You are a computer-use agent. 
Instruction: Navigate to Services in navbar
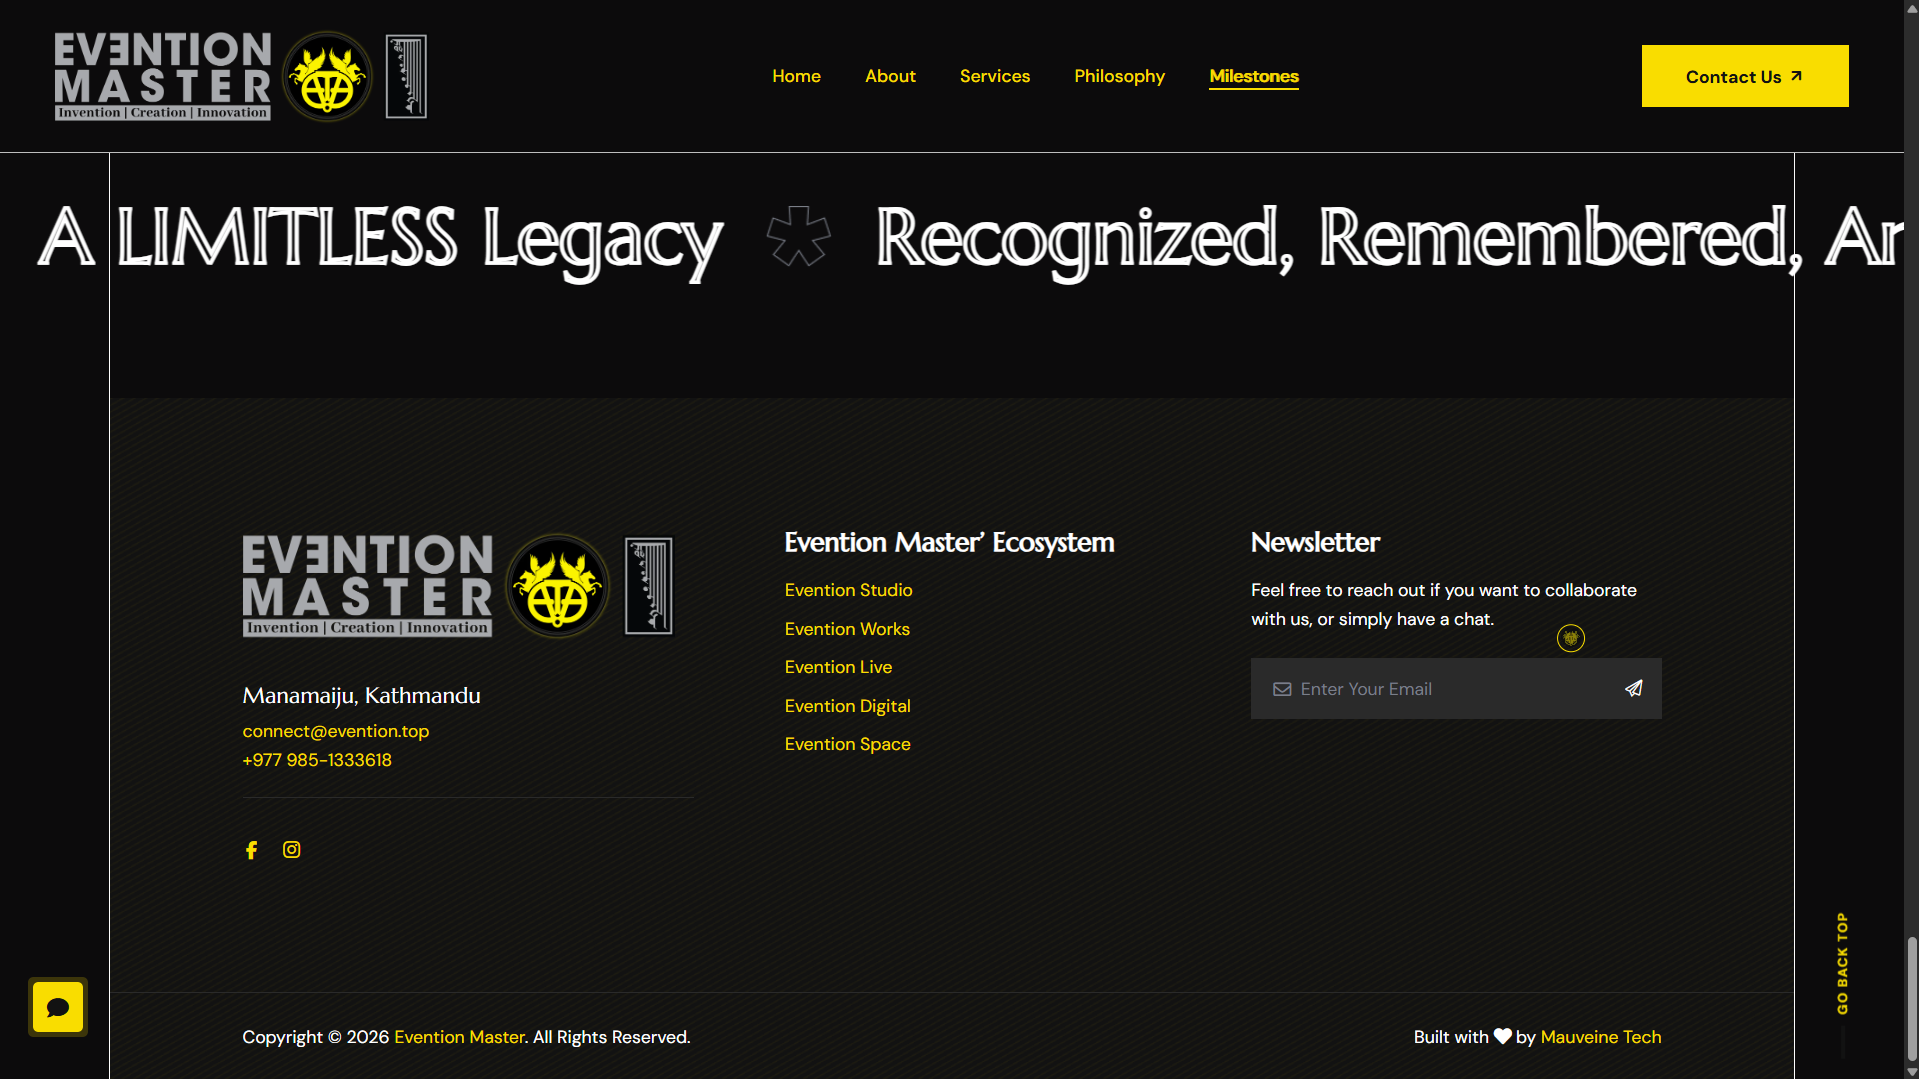click(994, 76)
